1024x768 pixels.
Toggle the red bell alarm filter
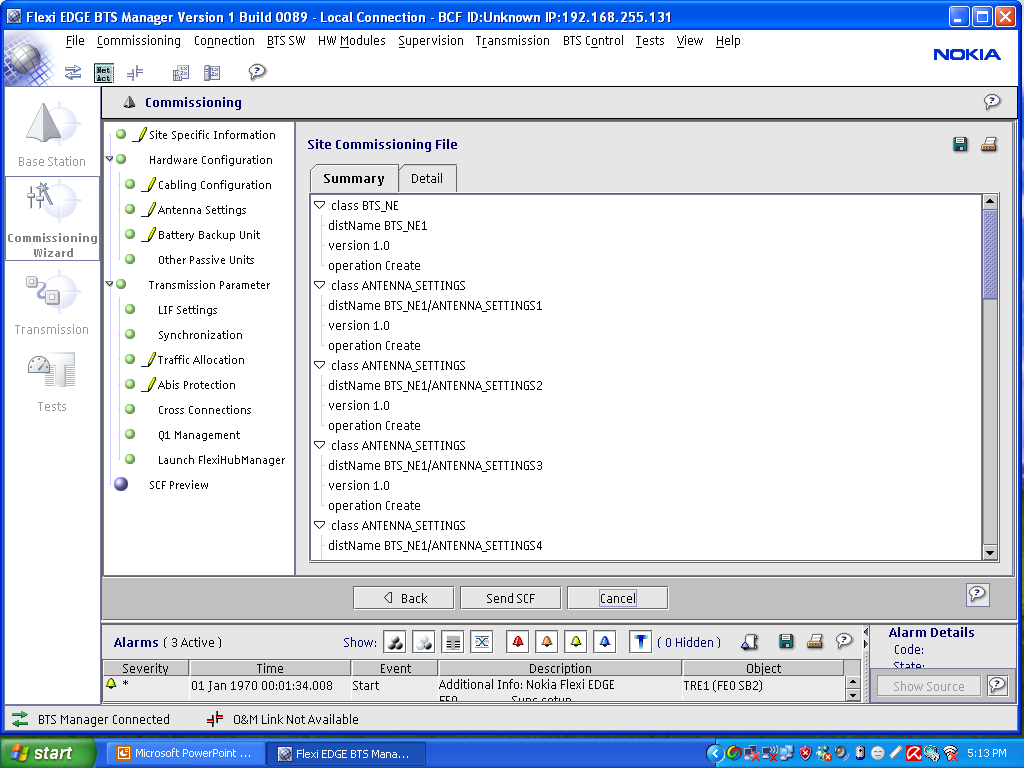(518, 642)
